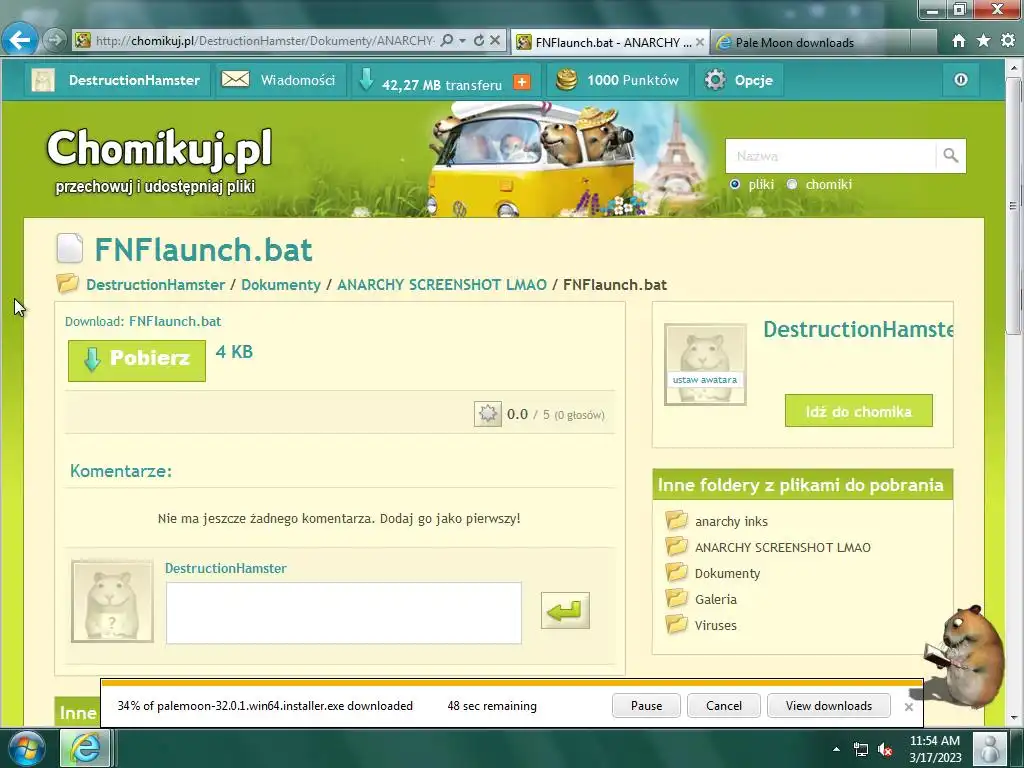Click the file icon next to FNFlaunch.bat title

[70, 249]
